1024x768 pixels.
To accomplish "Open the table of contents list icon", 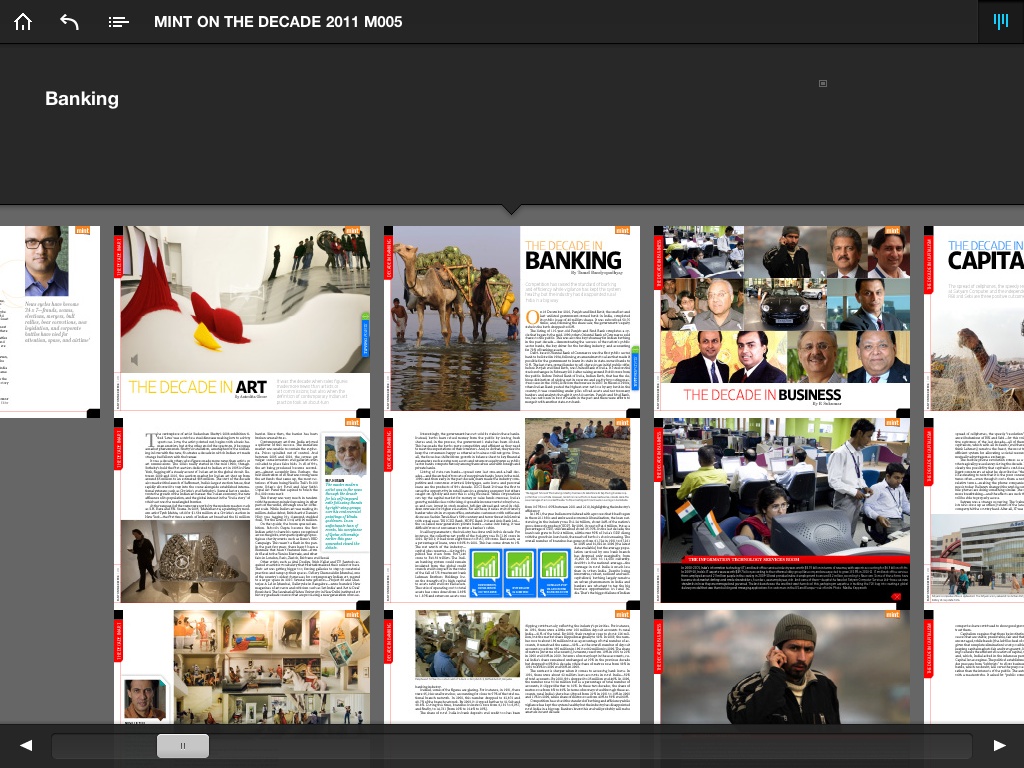I will click(x=118, y=22).
